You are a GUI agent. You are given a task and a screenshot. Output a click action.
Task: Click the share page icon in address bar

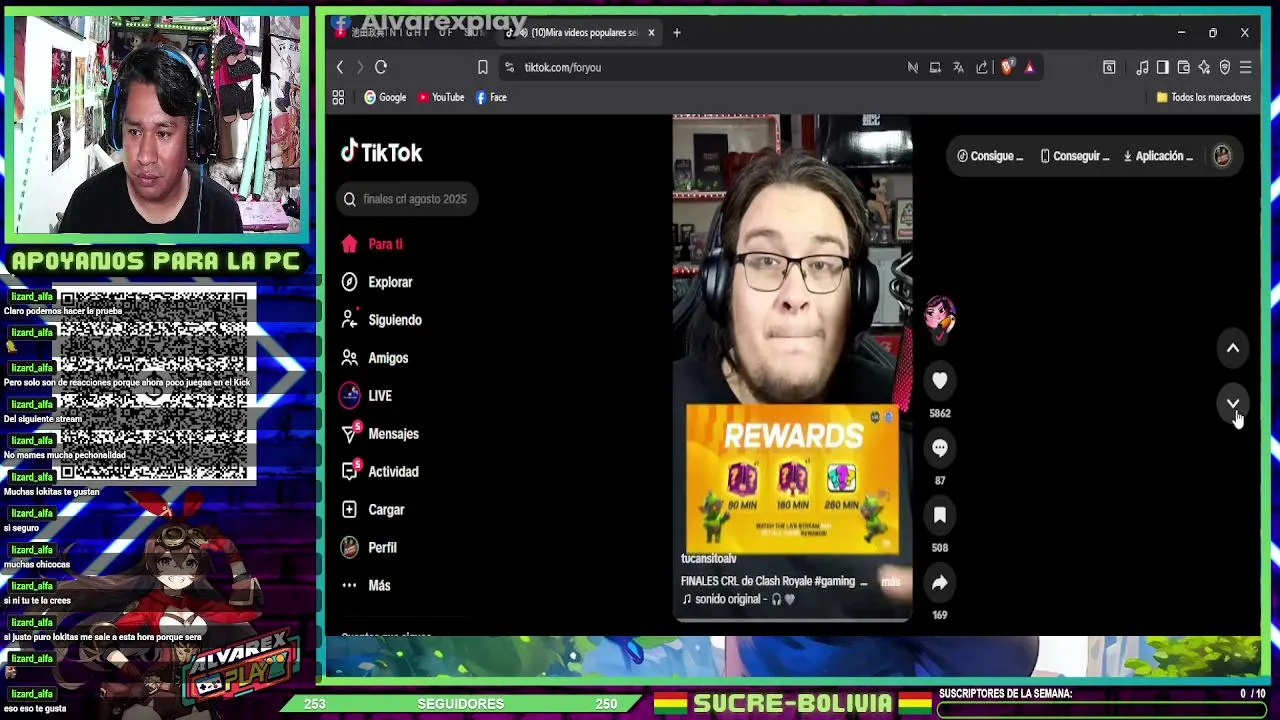click(982, 67)
